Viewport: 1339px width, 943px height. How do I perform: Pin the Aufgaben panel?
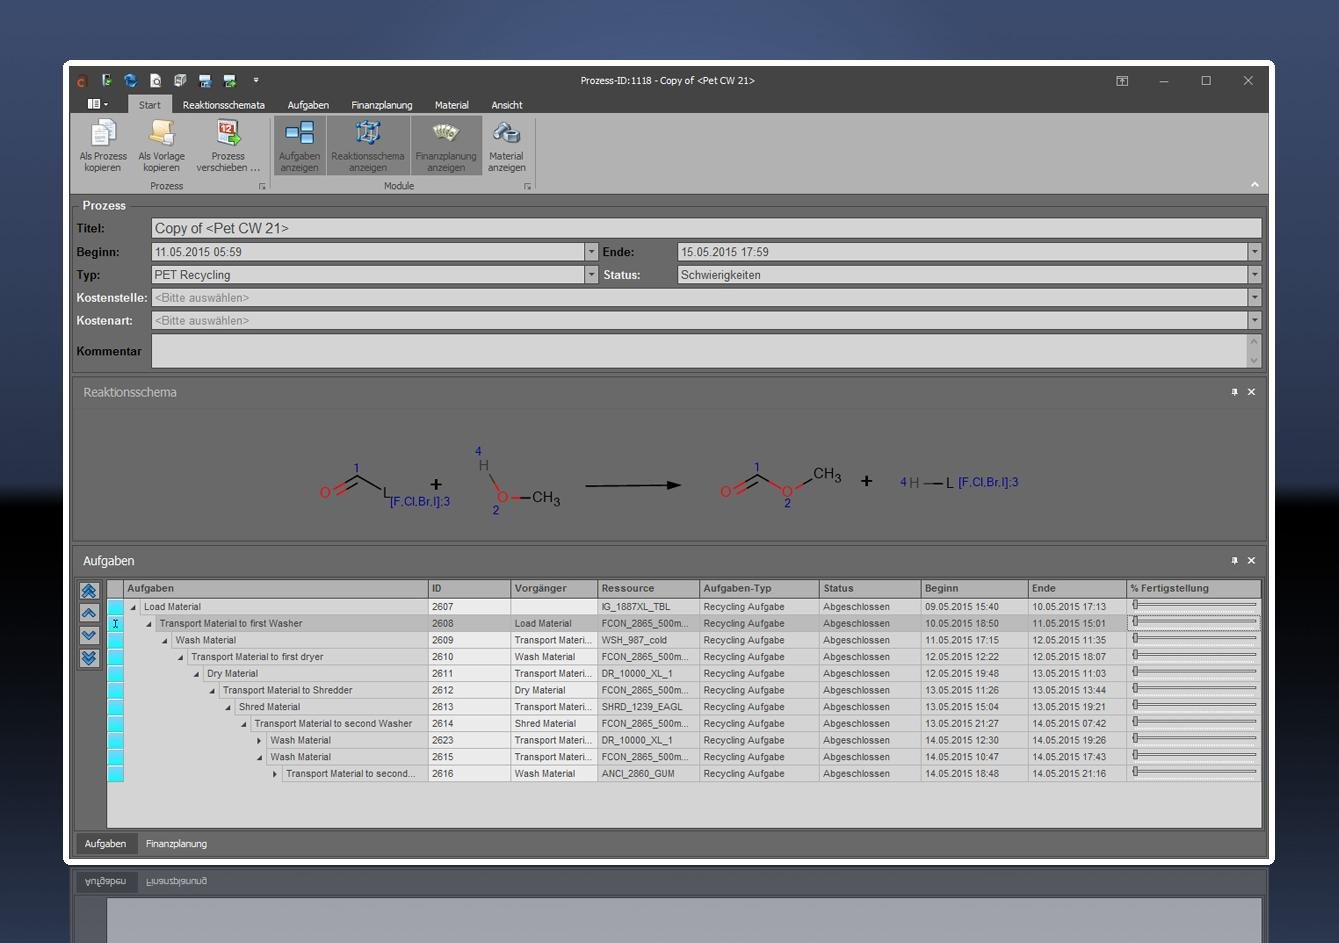pos(1234,561)
